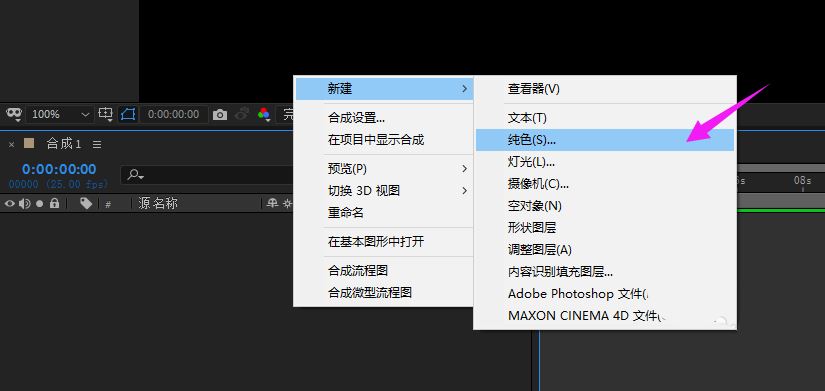Choose 合成微型流程图 menu entry
The image size is (825, 391).
coord(384,293)
